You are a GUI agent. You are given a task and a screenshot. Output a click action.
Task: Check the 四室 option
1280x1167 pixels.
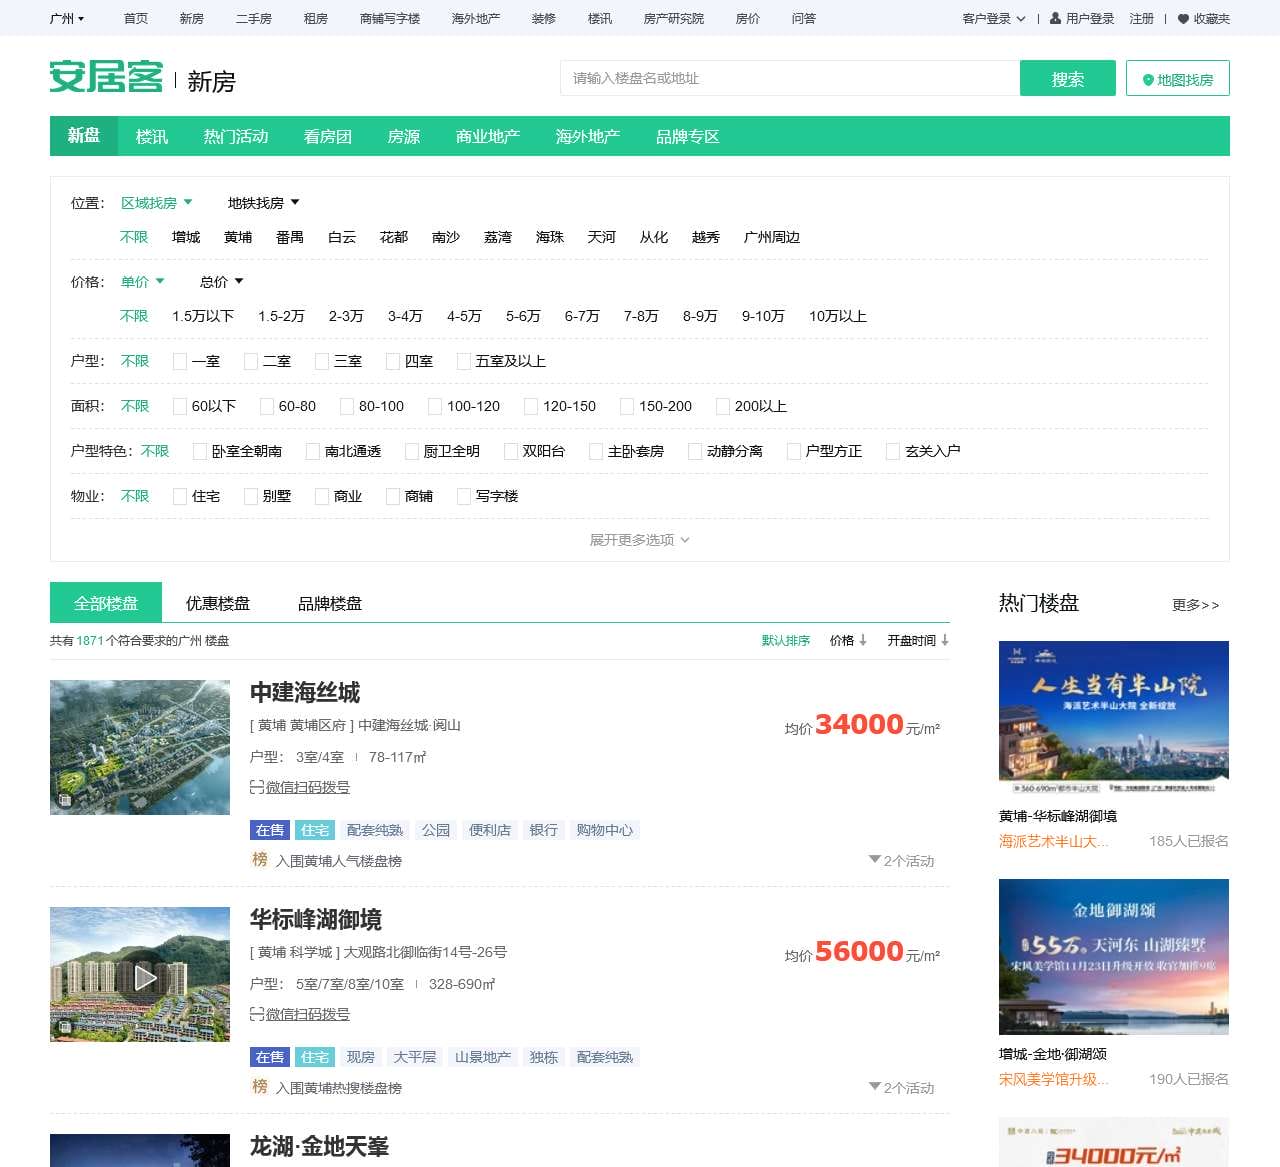(393, 361)
